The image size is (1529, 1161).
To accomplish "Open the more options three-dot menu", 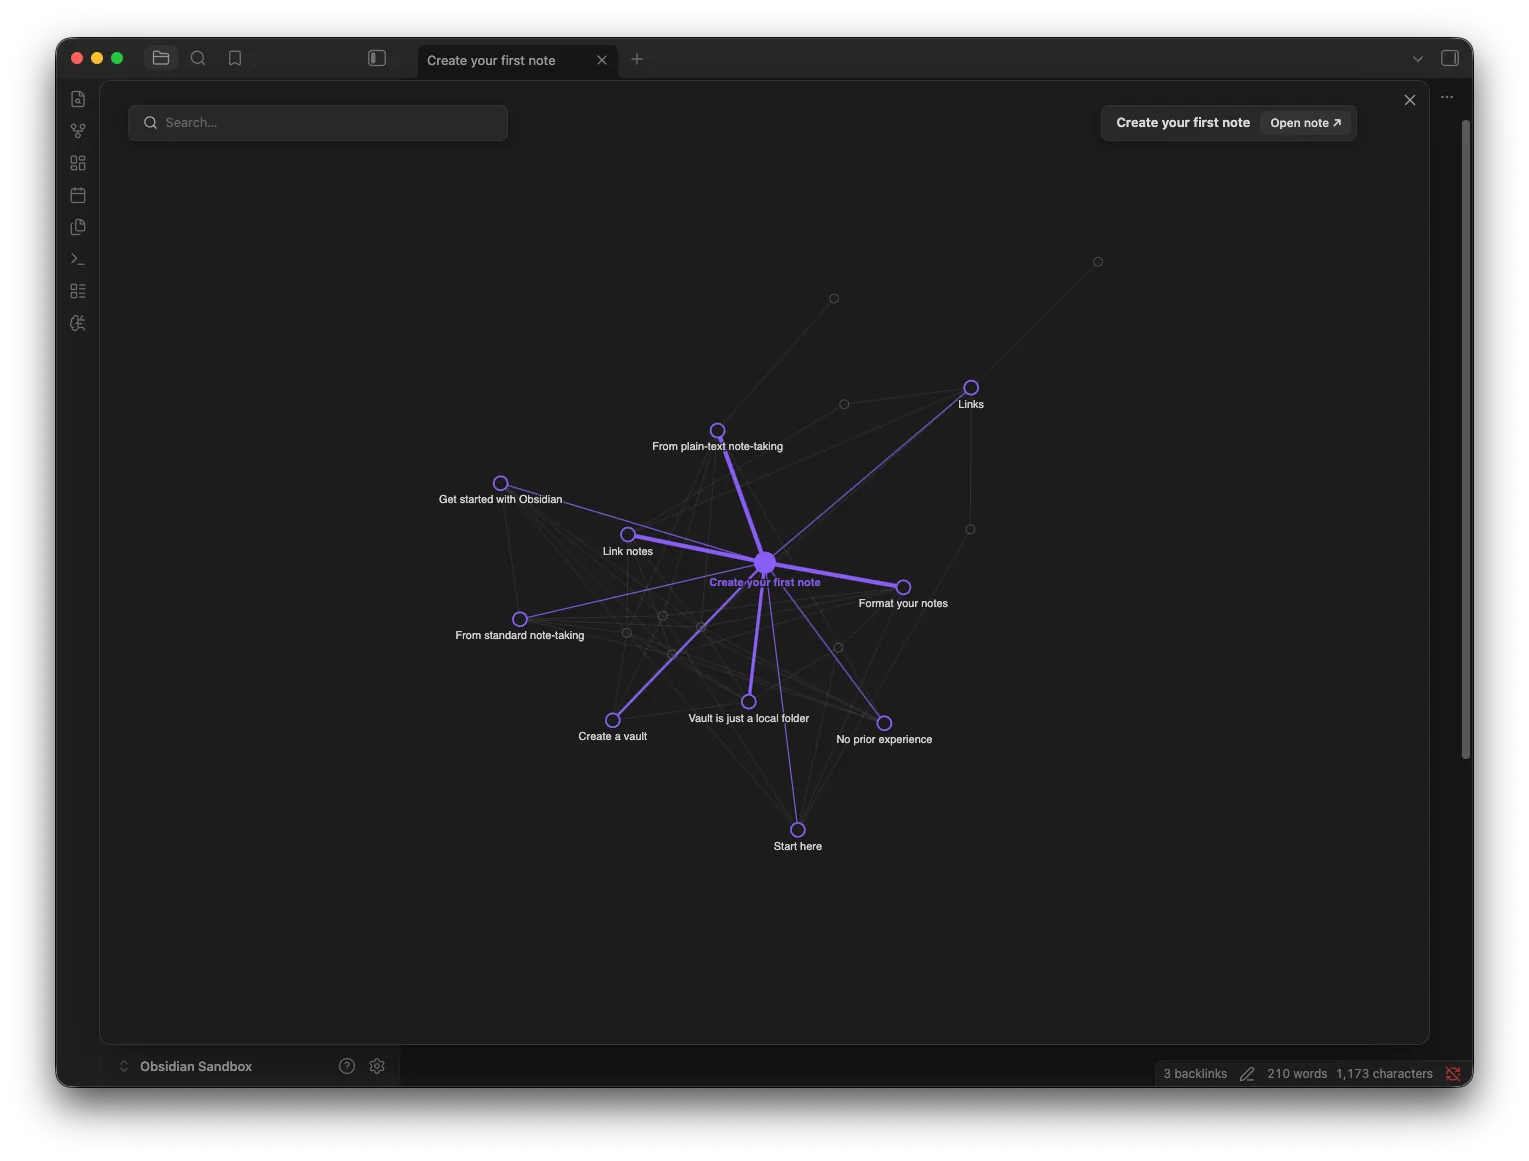I will (1447, 97).
